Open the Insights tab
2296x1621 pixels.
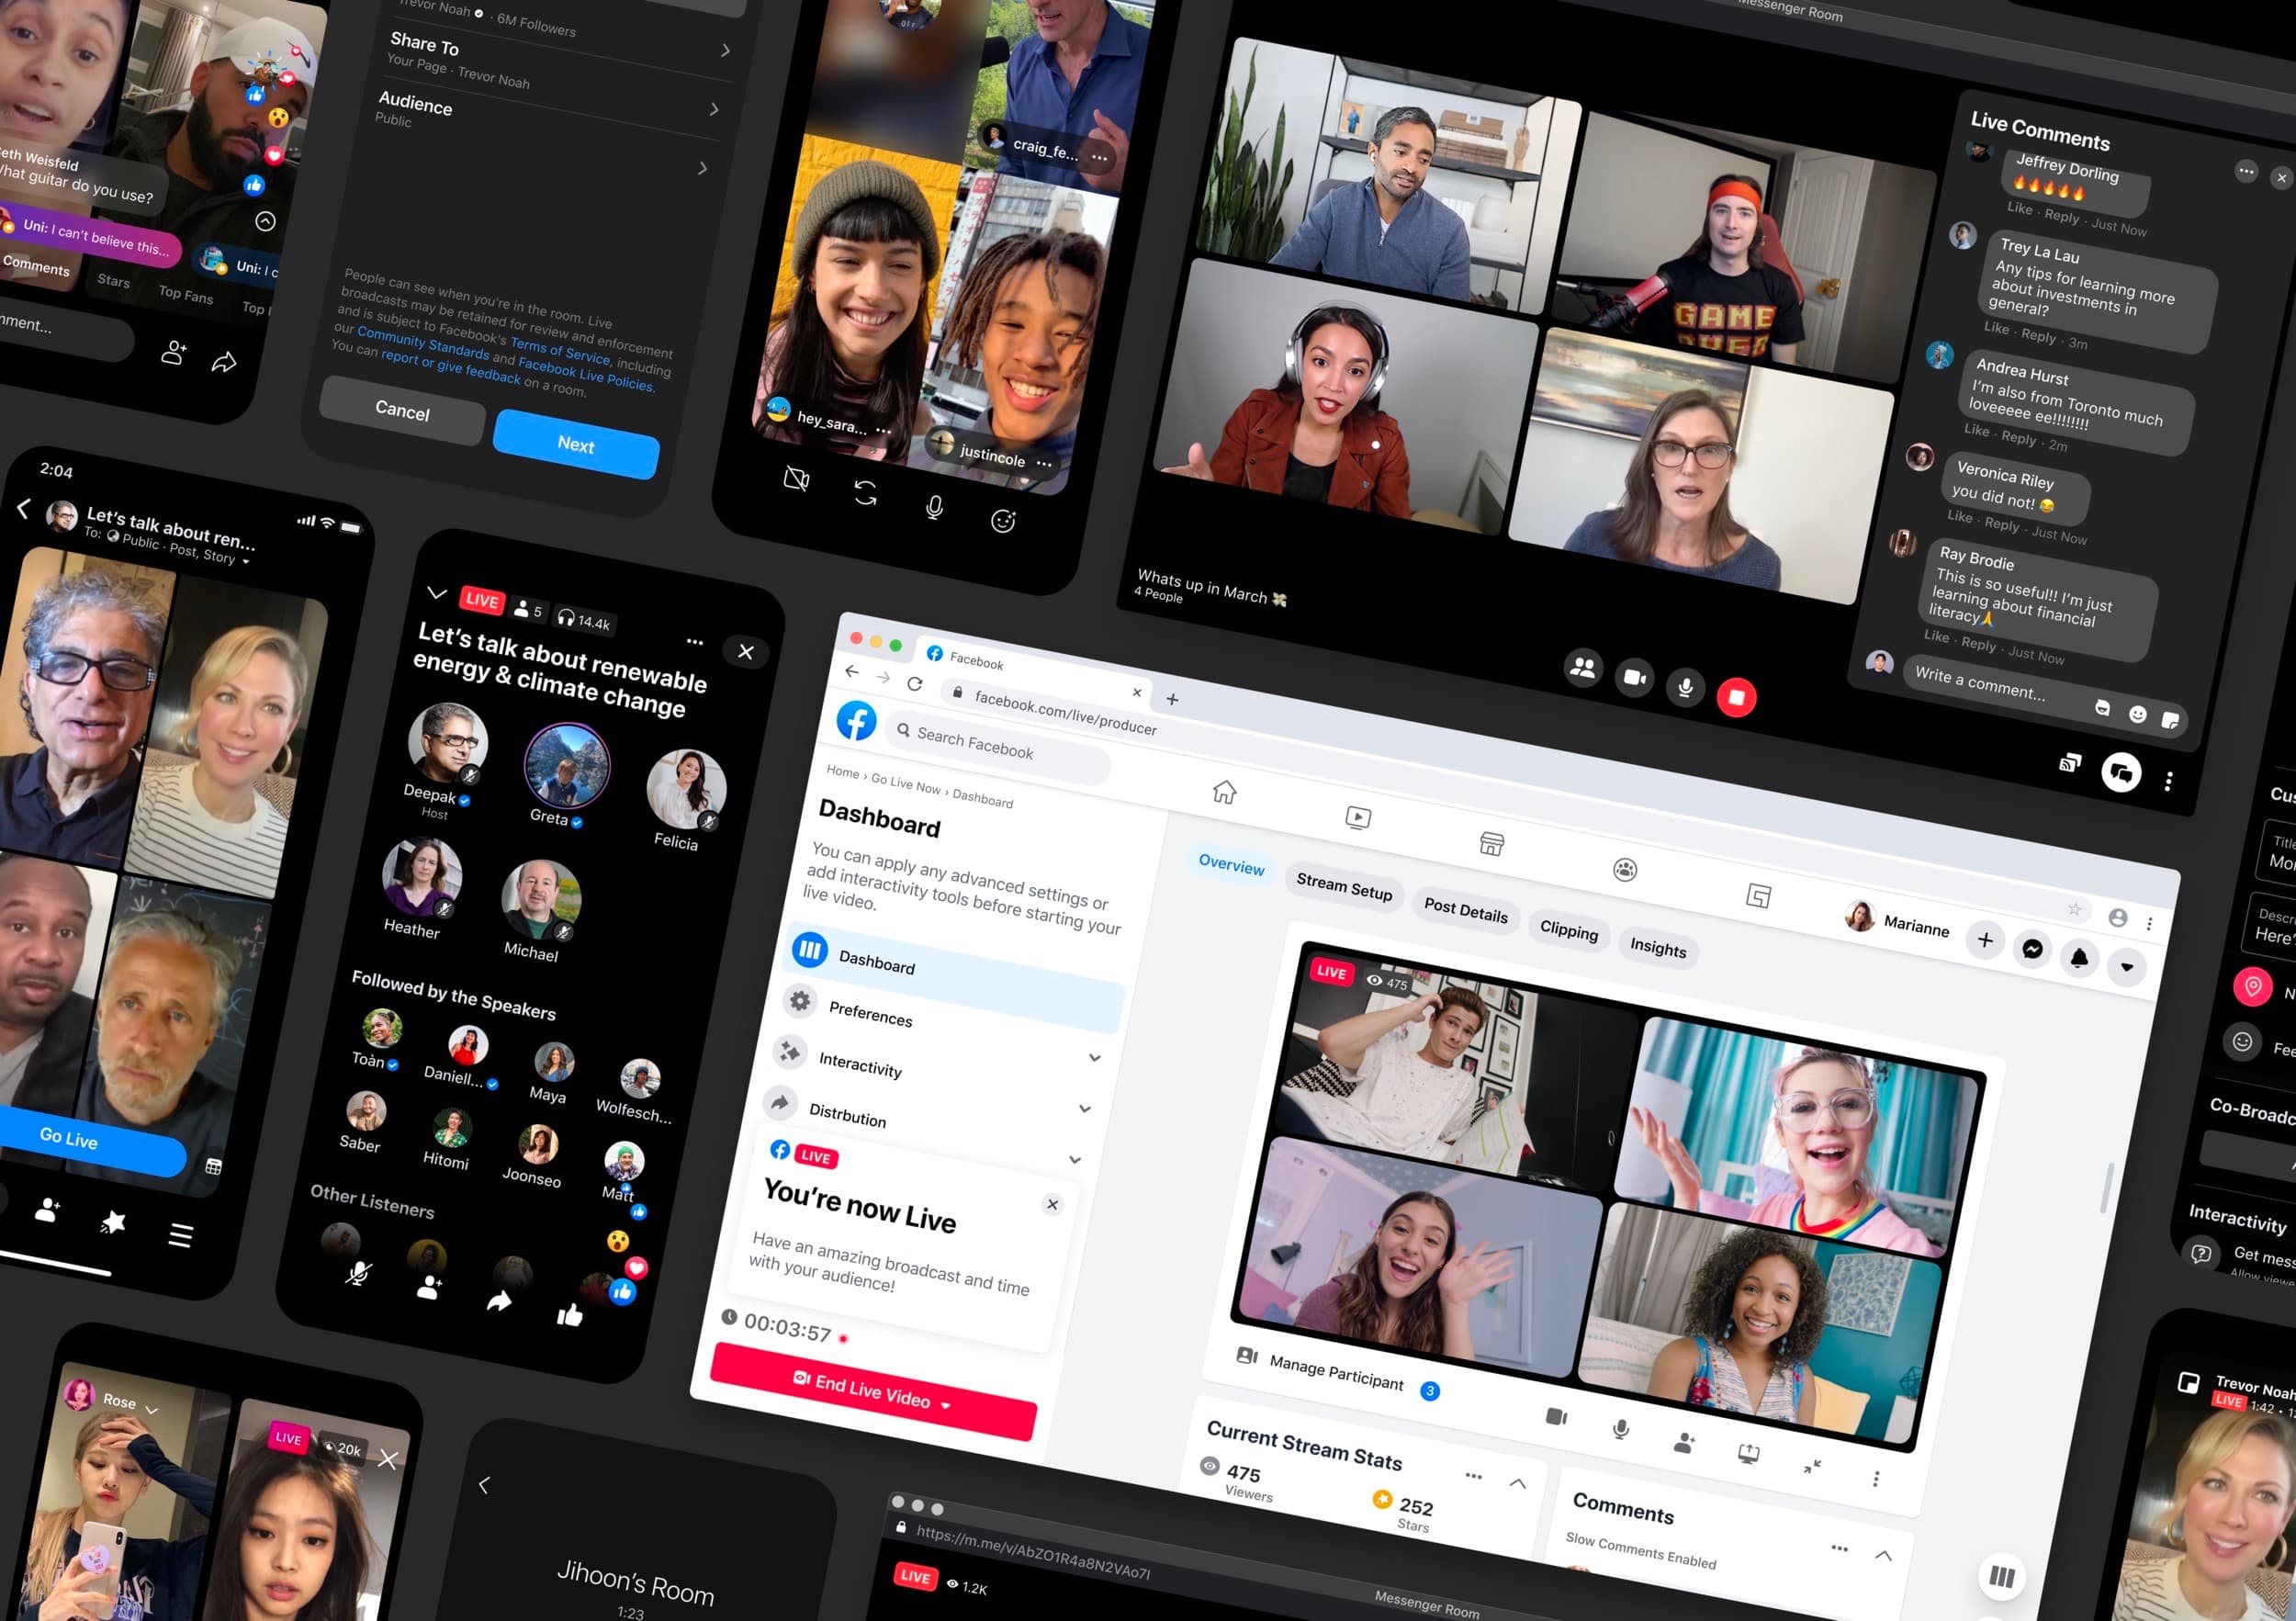coord(1657,947)
